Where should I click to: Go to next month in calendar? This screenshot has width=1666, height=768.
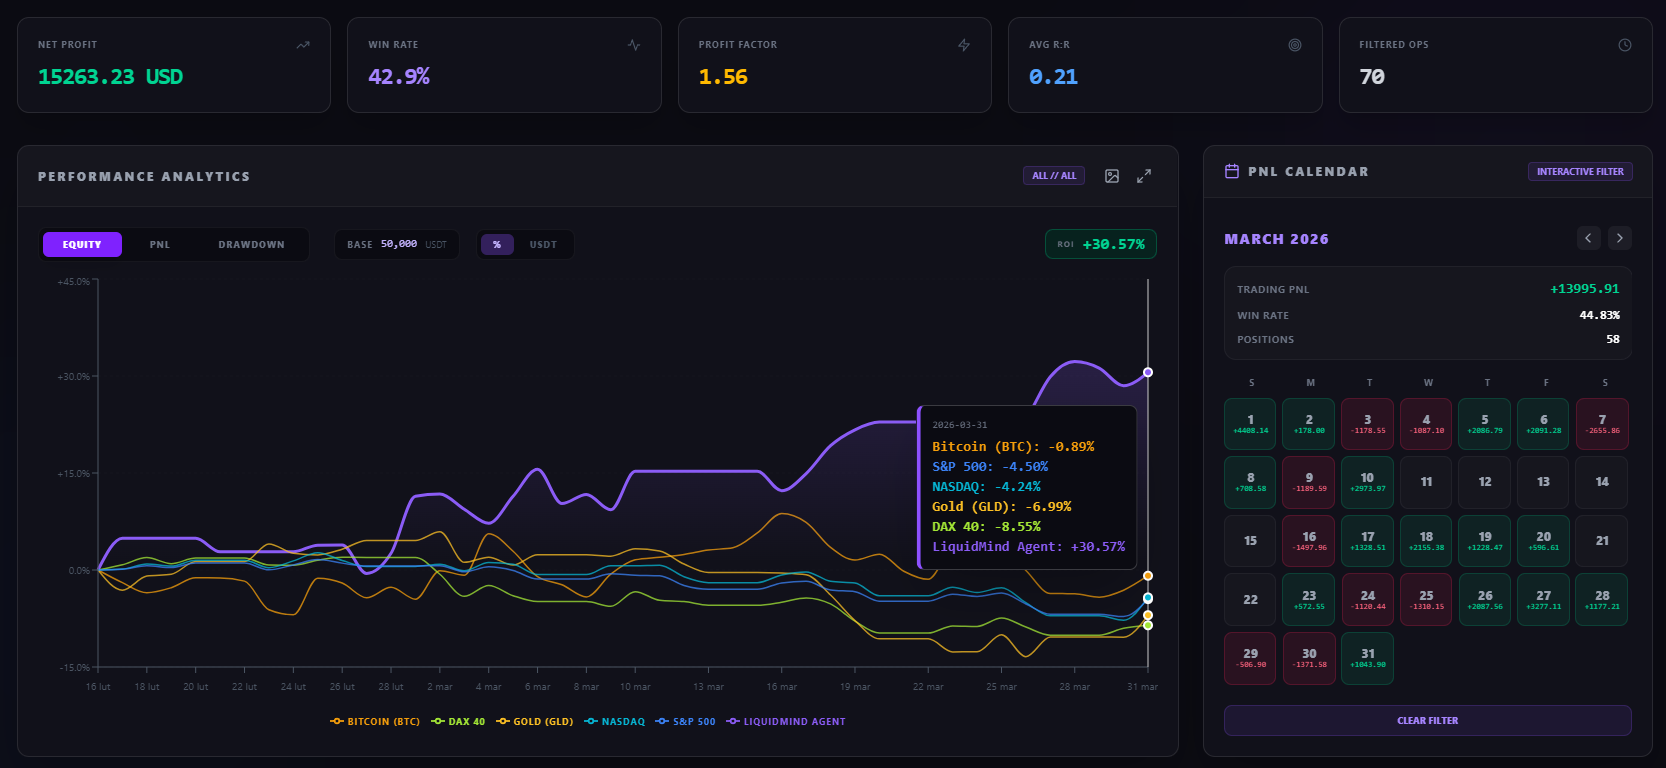tap(1620, 238)
